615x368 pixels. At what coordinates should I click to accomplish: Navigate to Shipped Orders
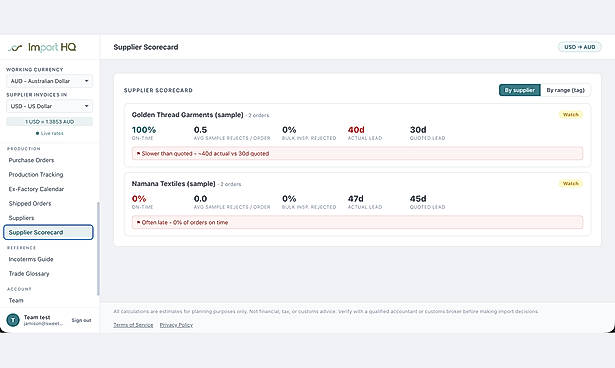pos(30,204)
